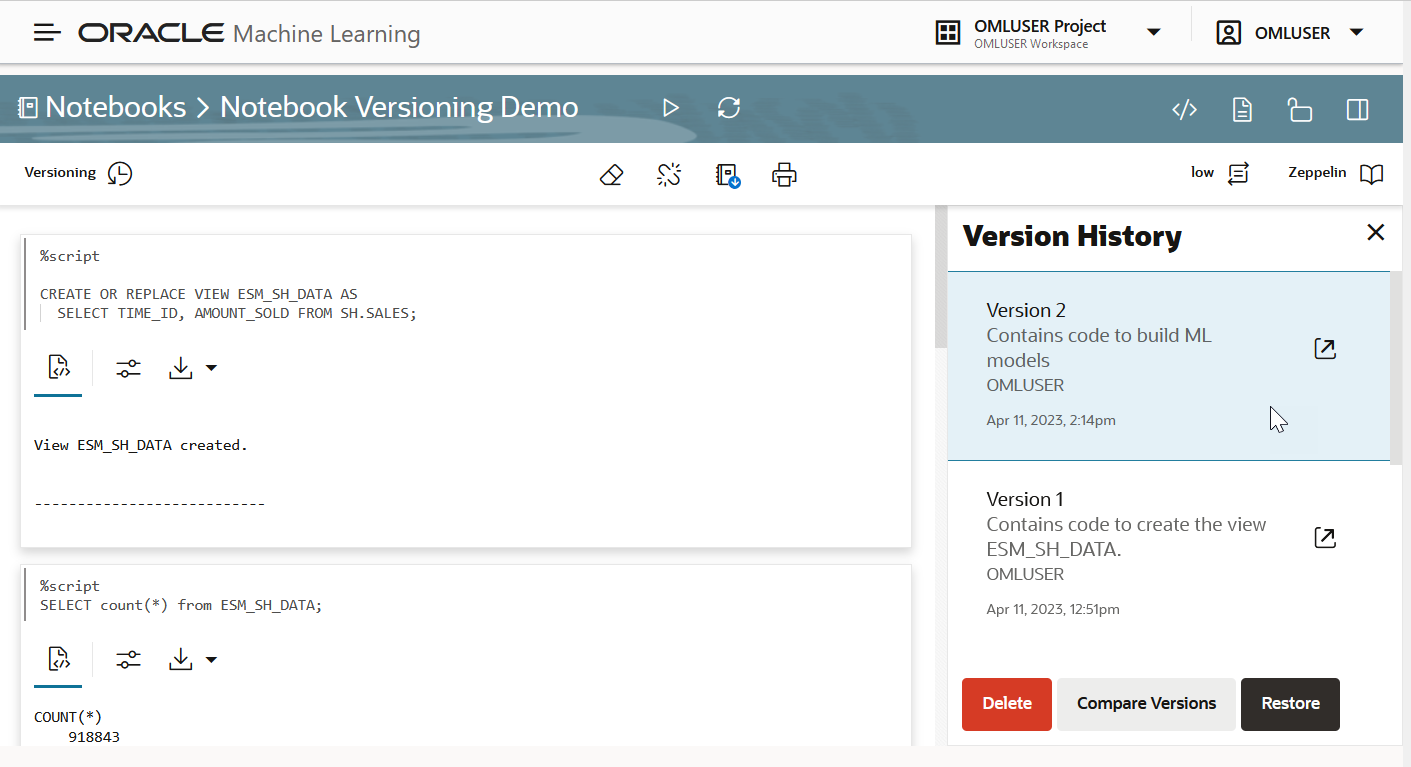1411x767 pixels.
Task: Select second paragraph's code result tab
Action: [58, 659]
